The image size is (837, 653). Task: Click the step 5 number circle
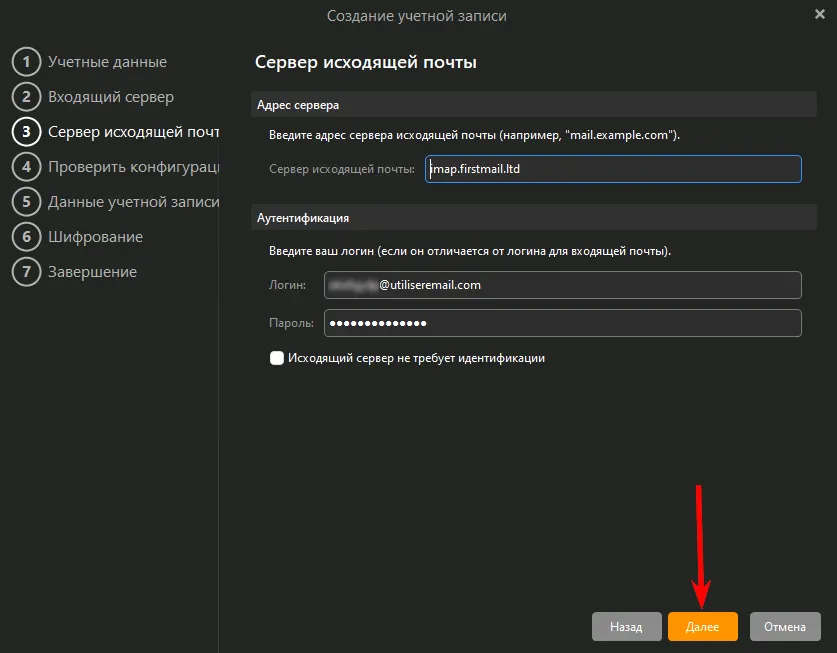pos(26,202)
